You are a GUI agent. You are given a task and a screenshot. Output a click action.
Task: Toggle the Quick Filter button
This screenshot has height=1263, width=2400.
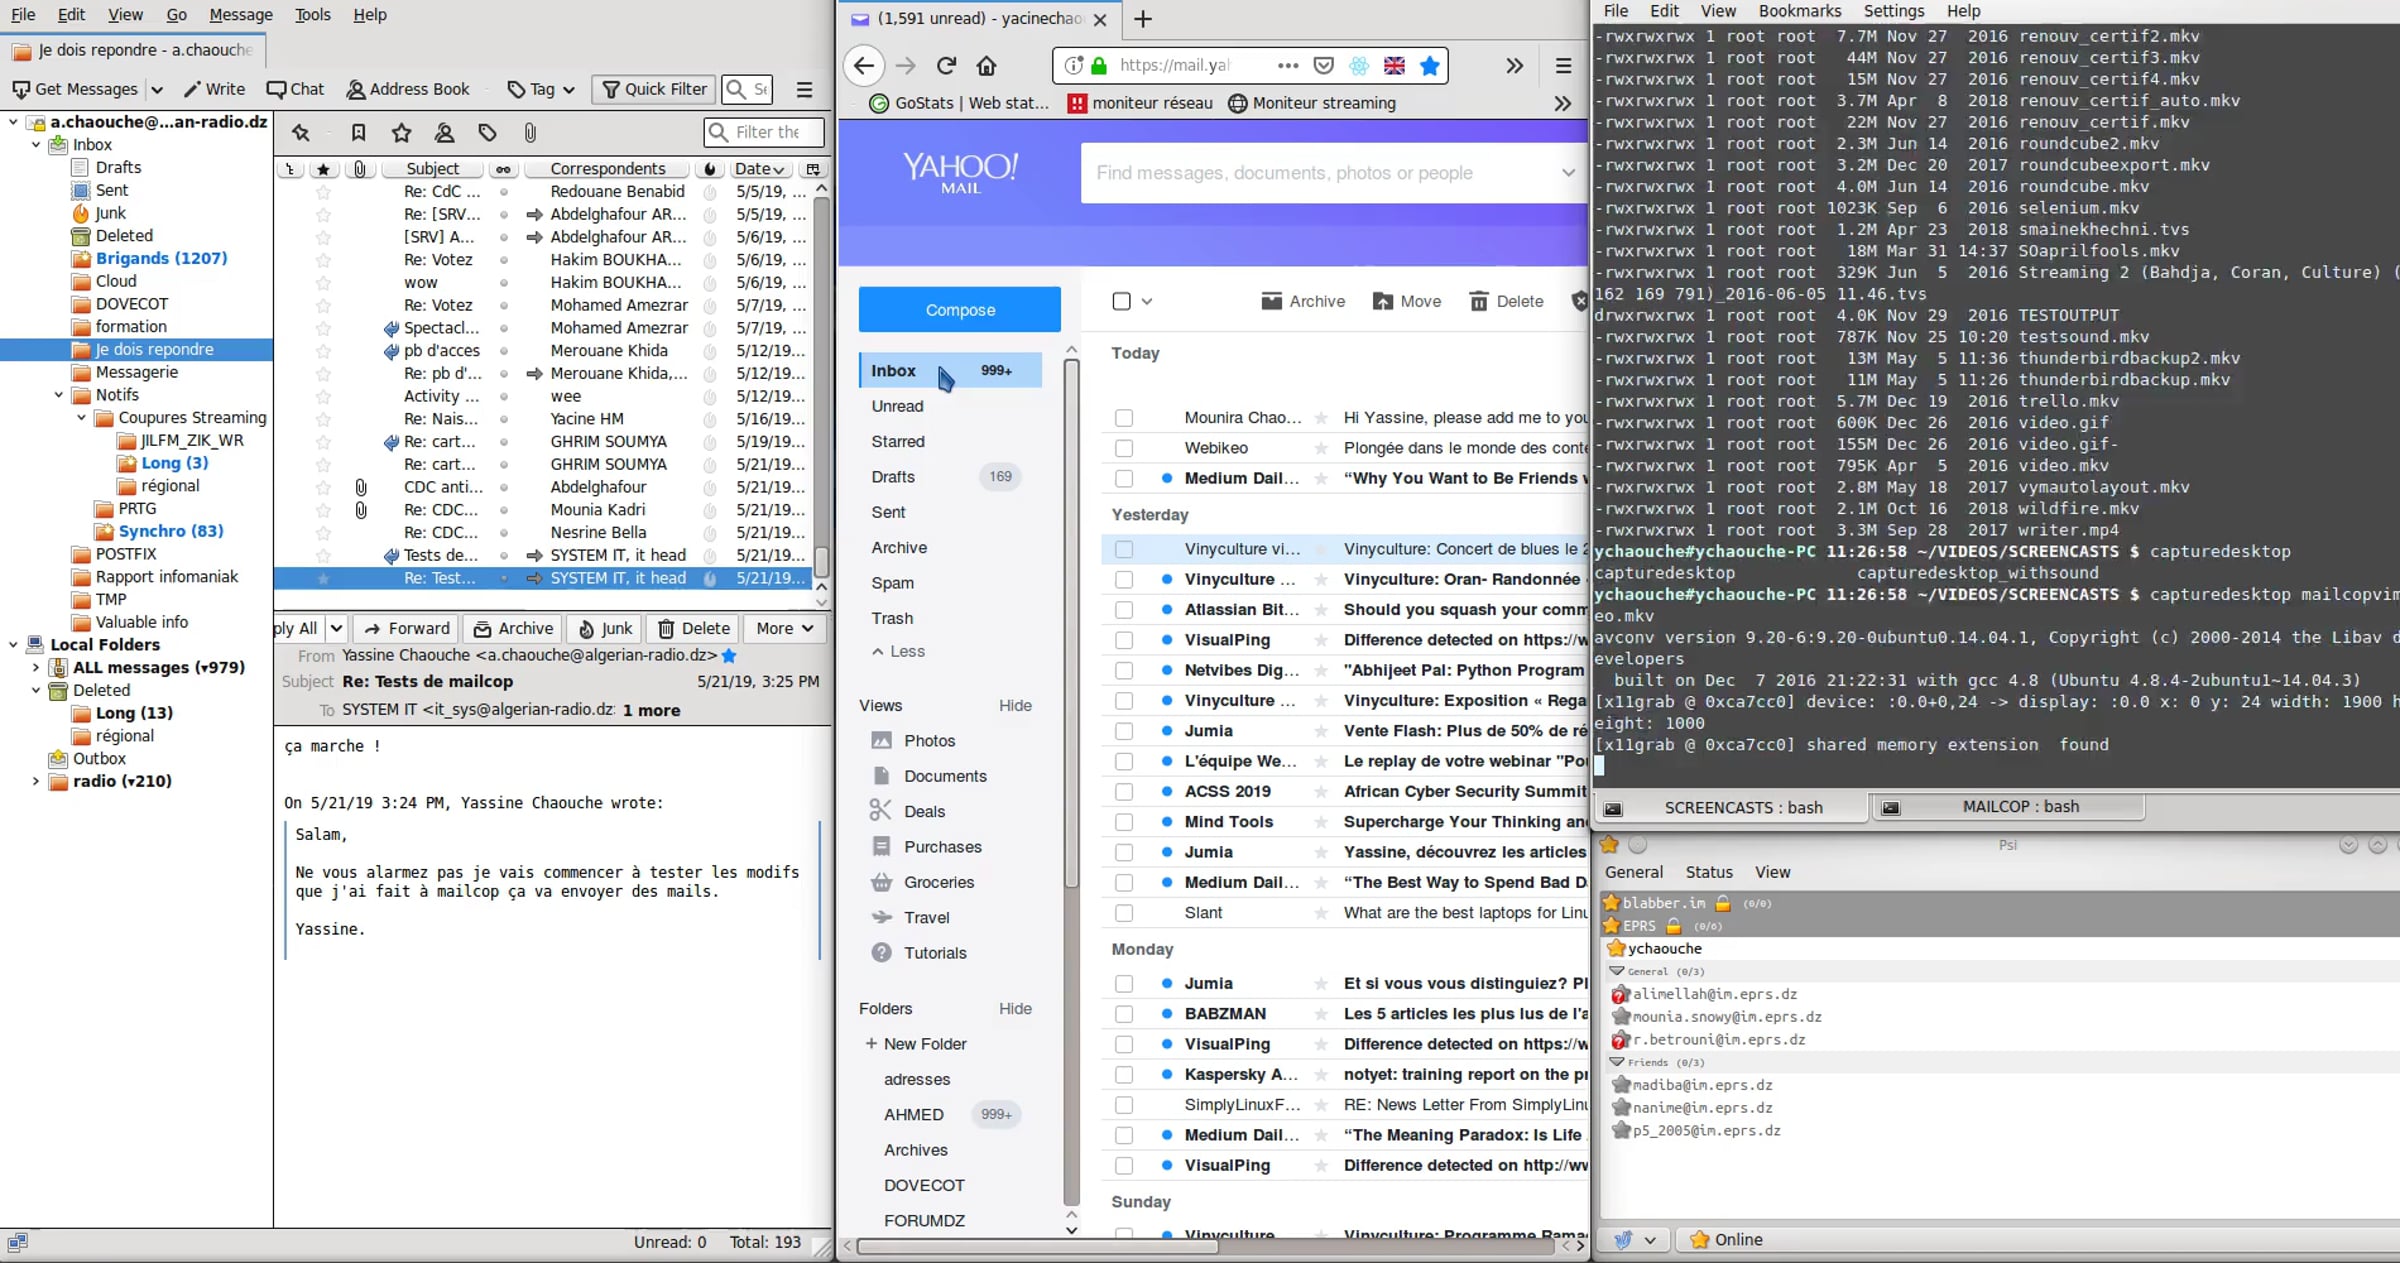click(x=655, y=89)
